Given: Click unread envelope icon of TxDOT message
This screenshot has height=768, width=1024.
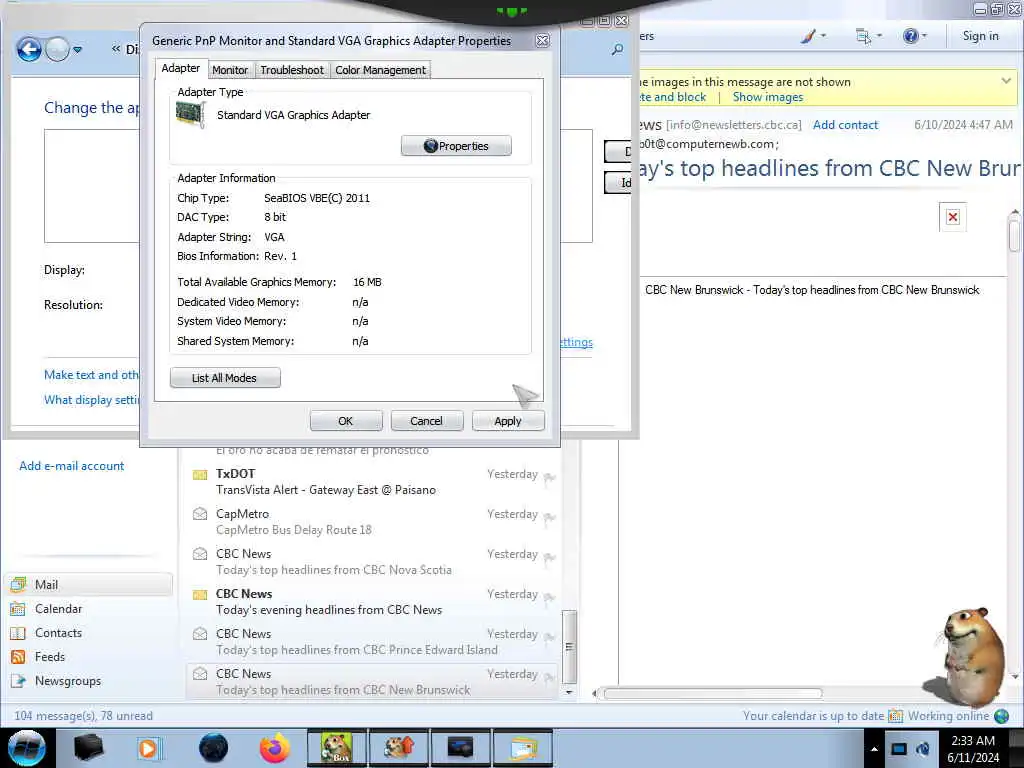Looking at the screenshot, I should pos(200,474).
